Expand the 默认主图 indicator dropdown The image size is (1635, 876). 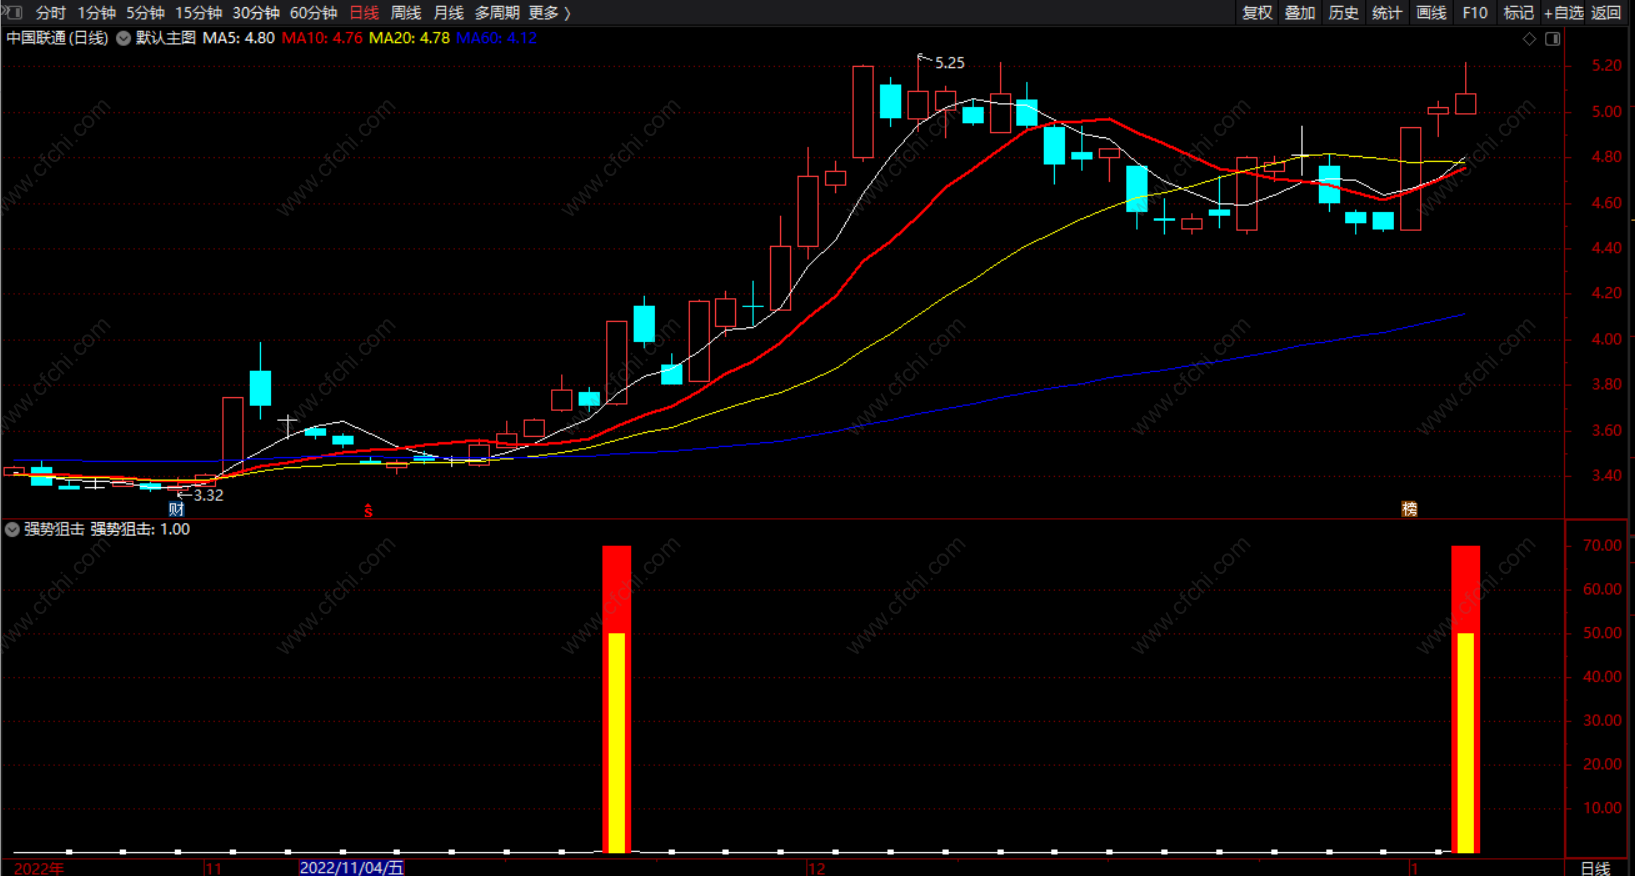pyautogui.click(x=123, y=38)
